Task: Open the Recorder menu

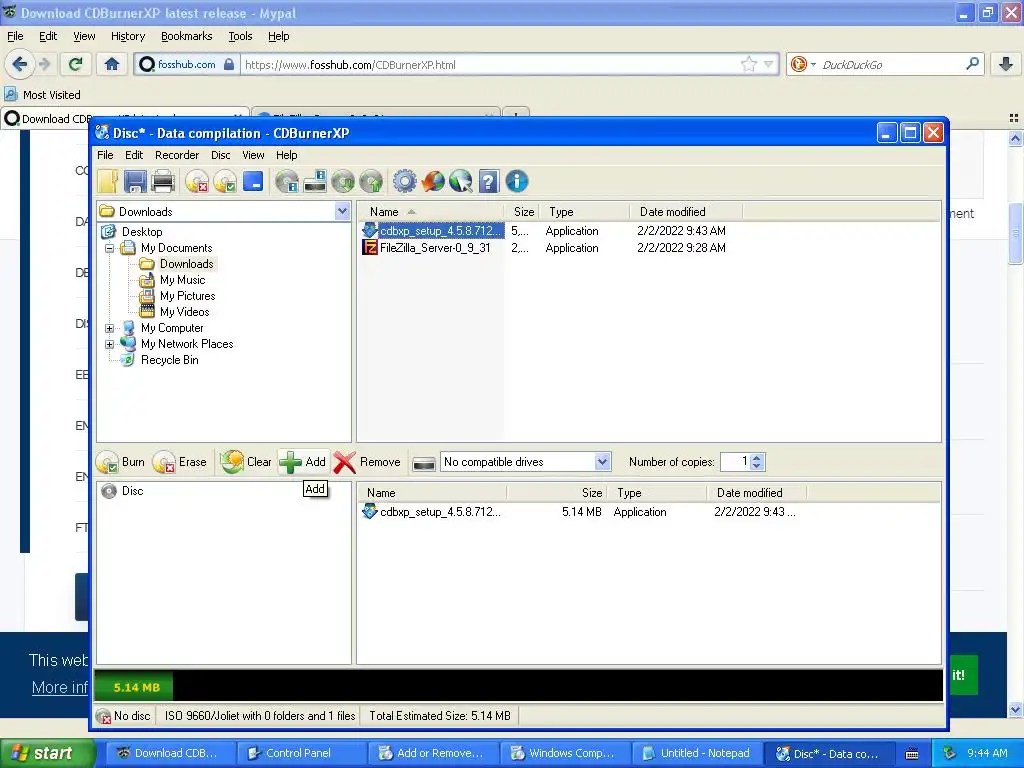Action: pos(176,155)
